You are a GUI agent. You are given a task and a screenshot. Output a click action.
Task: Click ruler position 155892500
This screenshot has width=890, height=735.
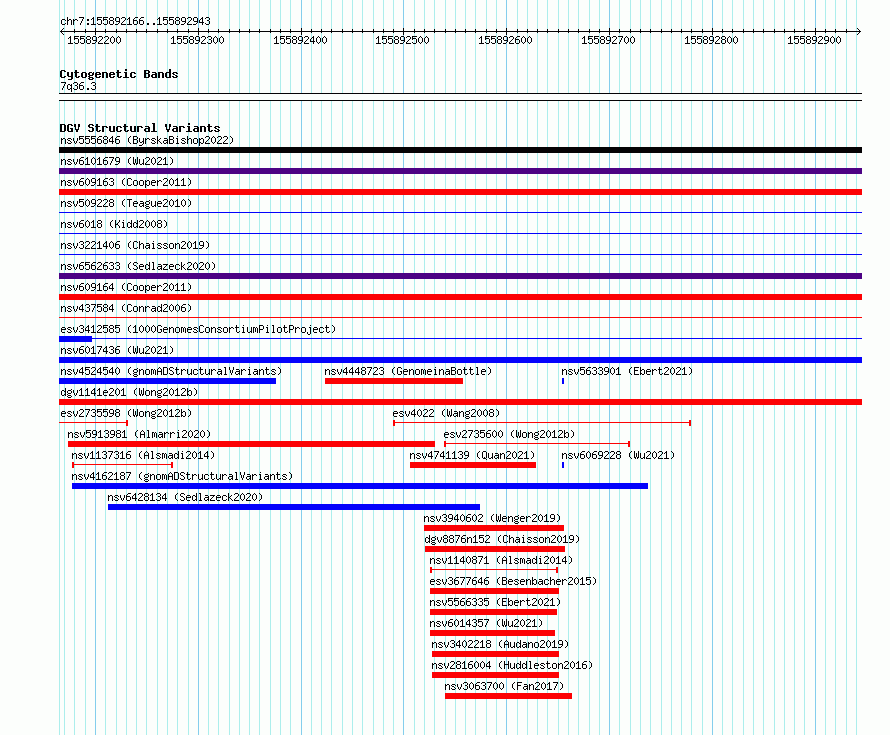tap(402, 40)
